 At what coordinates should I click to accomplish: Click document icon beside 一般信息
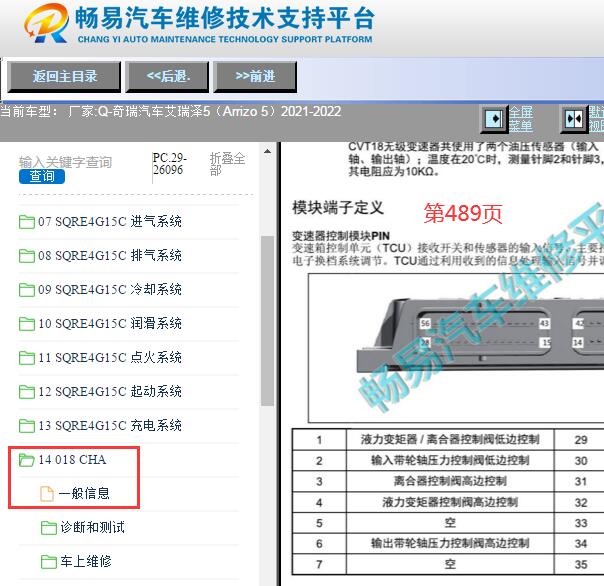coord(47,494)
